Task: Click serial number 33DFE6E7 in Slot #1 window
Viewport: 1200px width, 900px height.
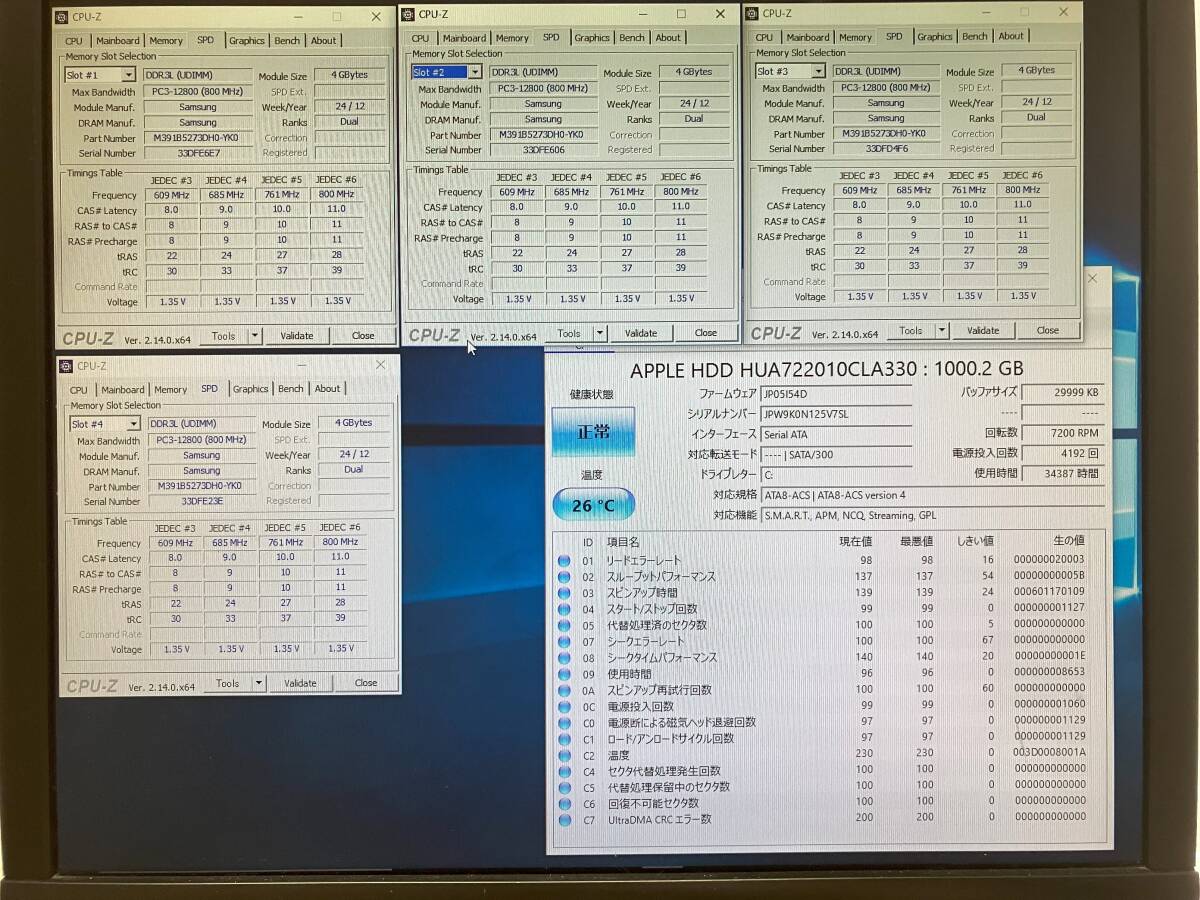Action: coord(199,153)
